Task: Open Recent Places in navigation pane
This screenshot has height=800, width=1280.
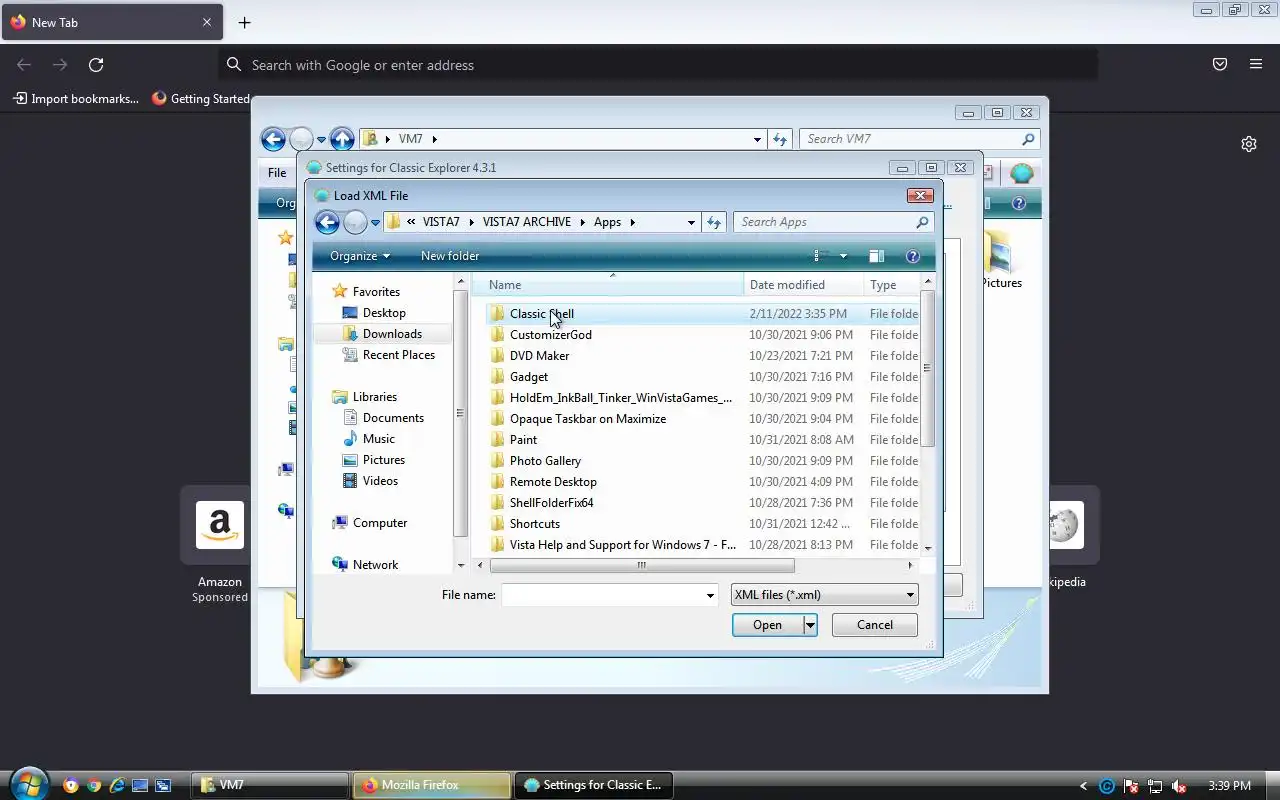Action: 398,354
